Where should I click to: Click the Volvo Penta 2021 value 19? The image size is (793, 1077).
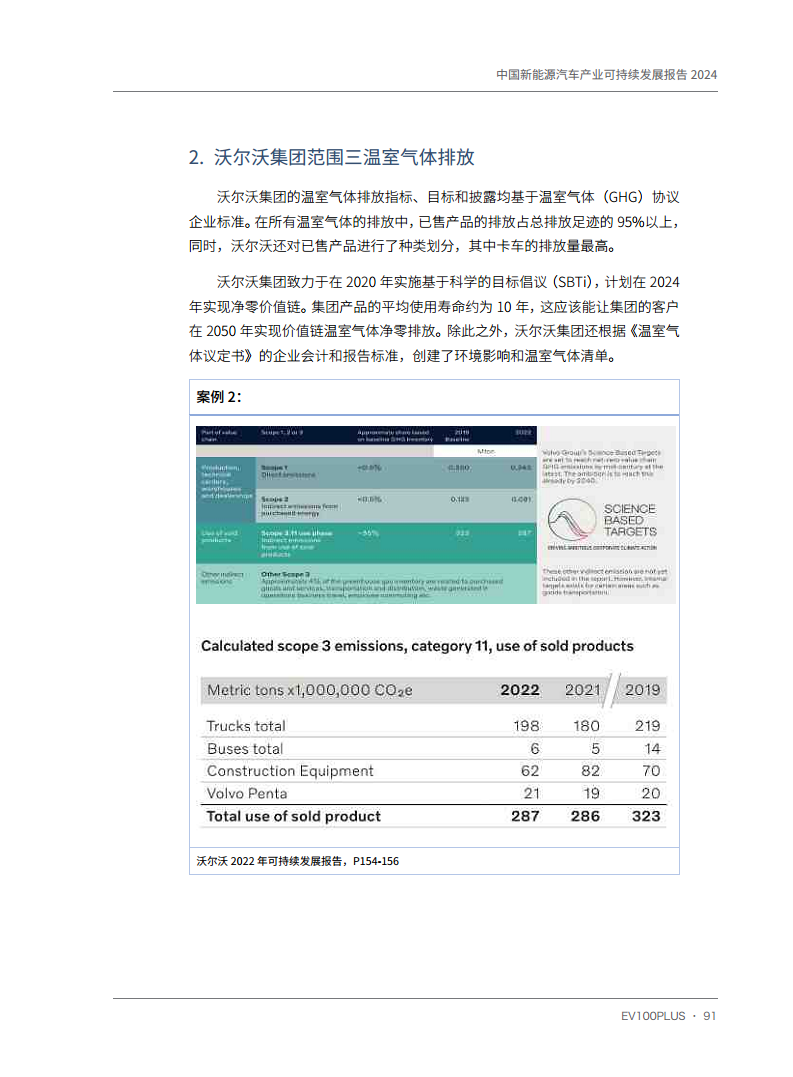pos(591,793)
